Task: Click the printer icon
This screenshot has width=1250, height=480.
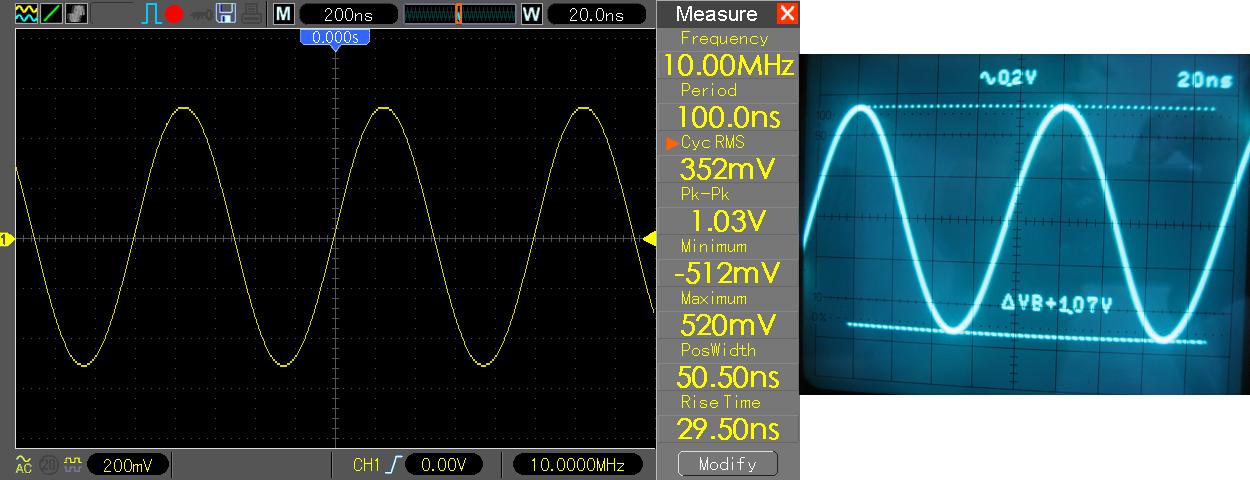Action: 252,14
